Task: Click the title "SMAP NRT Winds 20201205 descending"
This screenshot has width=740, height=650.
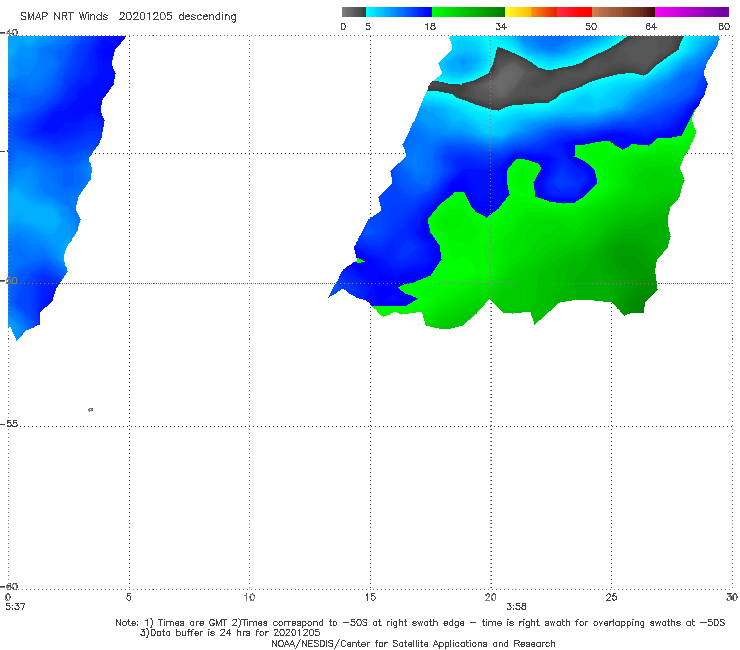Action: (x=128, y=17)
